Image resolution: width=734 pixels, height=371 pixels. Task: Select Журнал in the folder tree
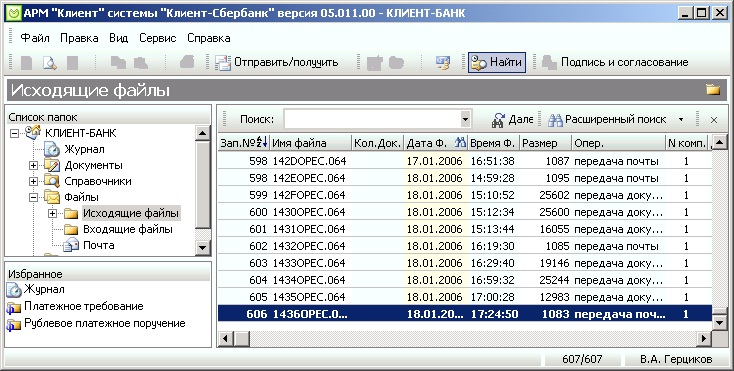click(84, 149)
